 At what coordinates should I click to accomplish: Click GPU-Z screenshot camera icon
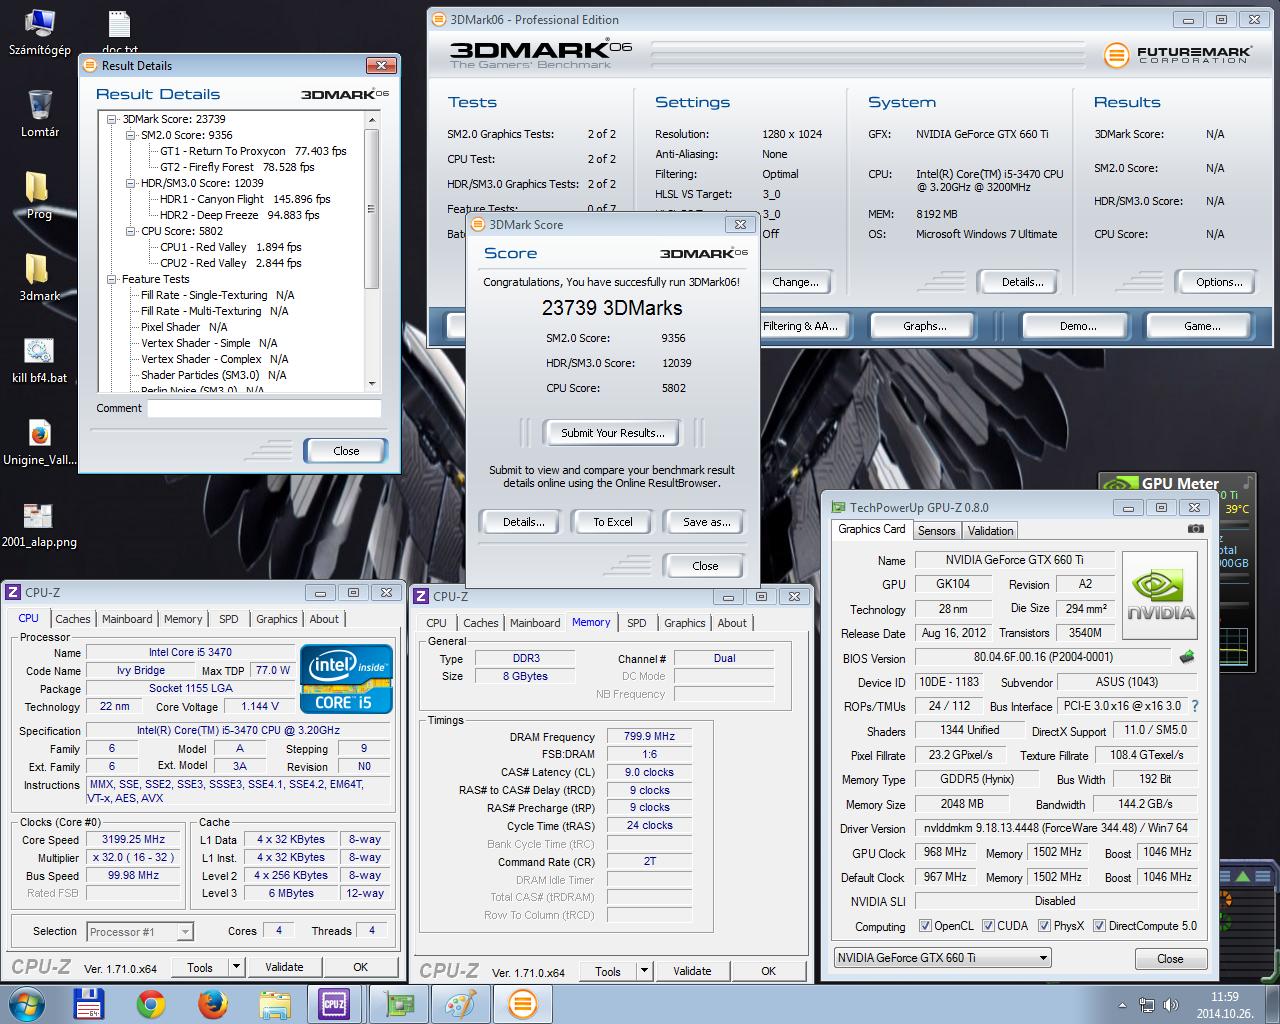[1195, 529]
